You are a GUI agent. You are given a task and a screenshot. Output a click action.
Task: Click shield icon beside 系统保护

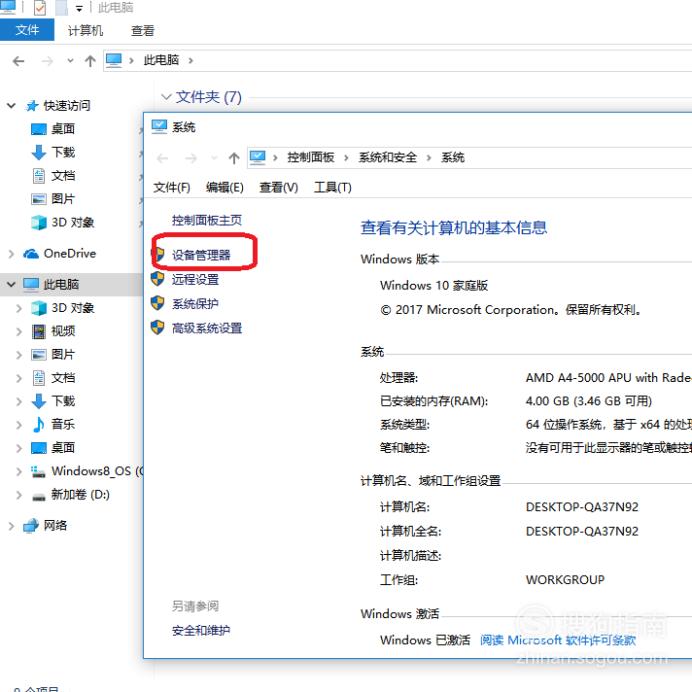pyautogui.click(x=158, y=303)
